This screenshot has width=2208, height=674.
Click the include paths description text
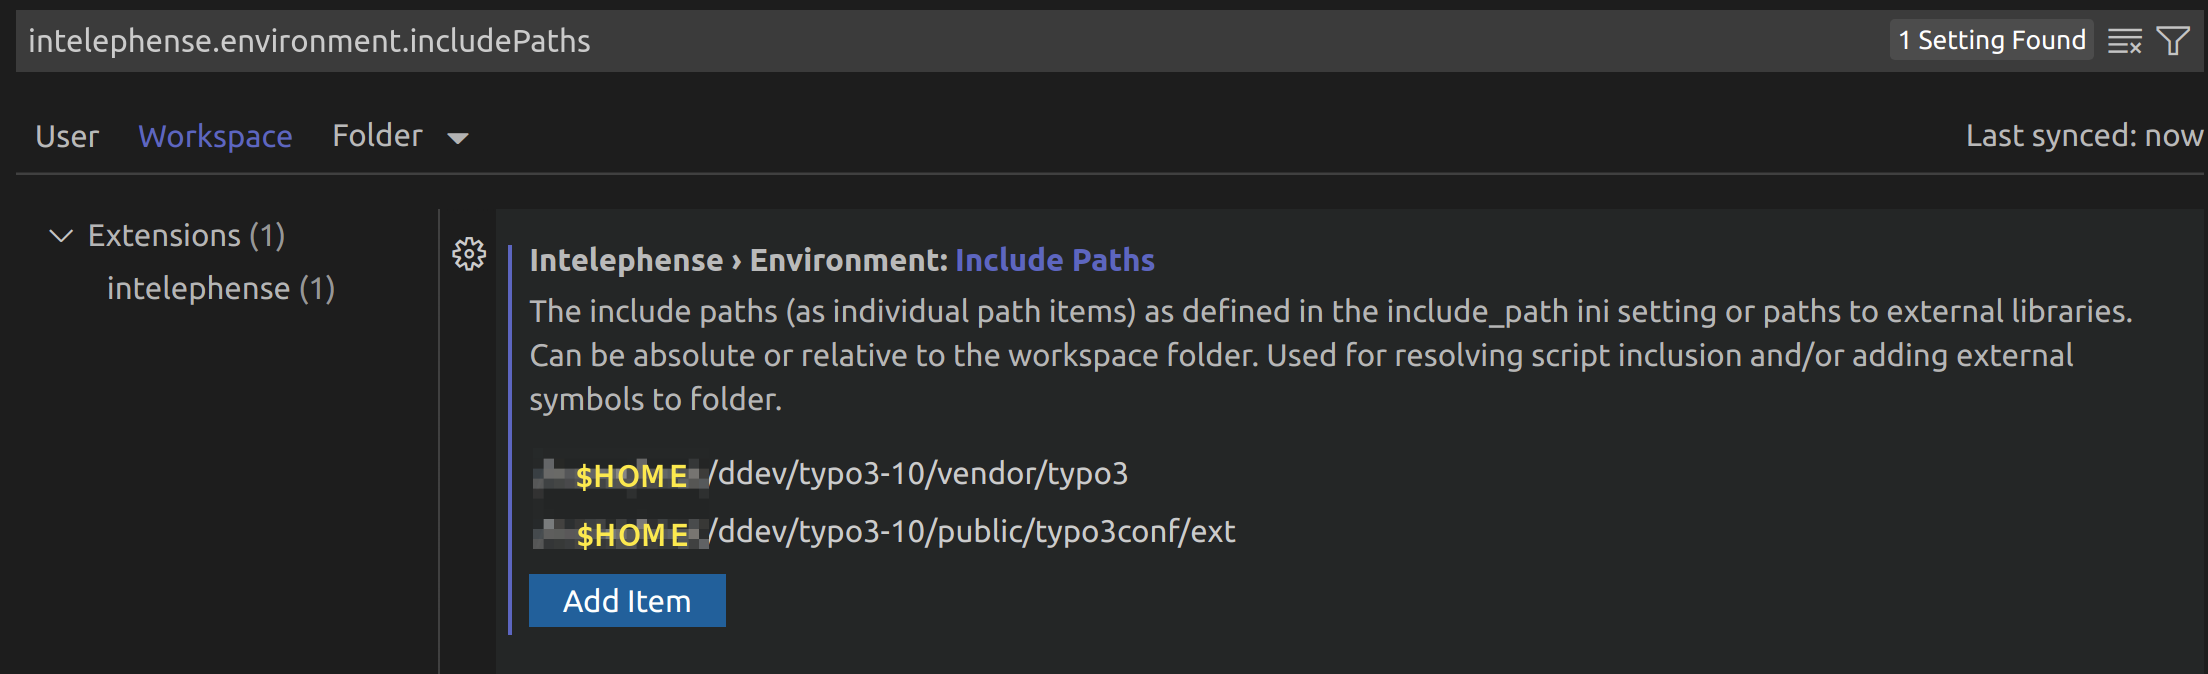(1330, 355)
